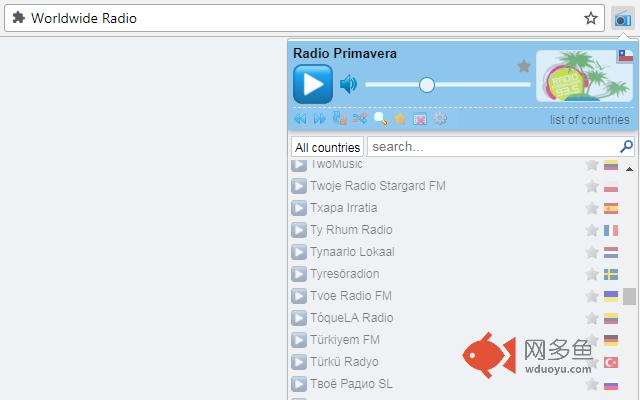Select the Tynaarlo Lokaal station name
The width and height of the screenshot is (640, 400).
click(352, 252)
